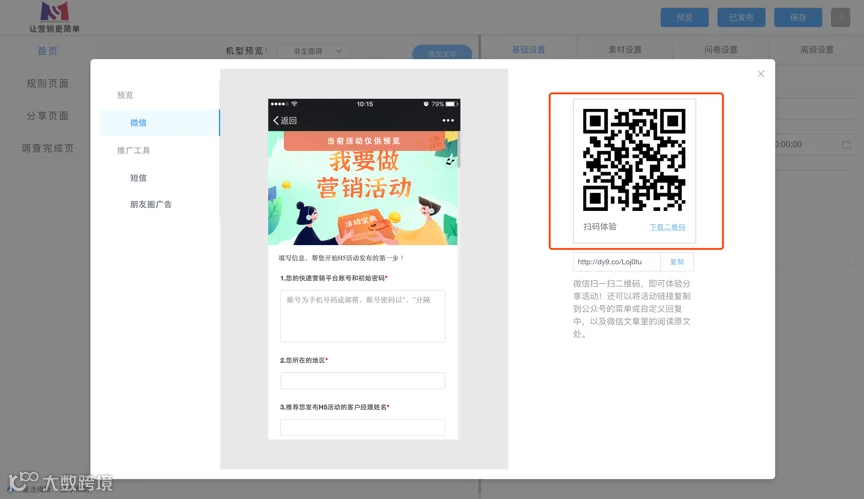
Task: Click the http://dy9.co/Loj0tu URL field
Action: [x=617, y=262]
